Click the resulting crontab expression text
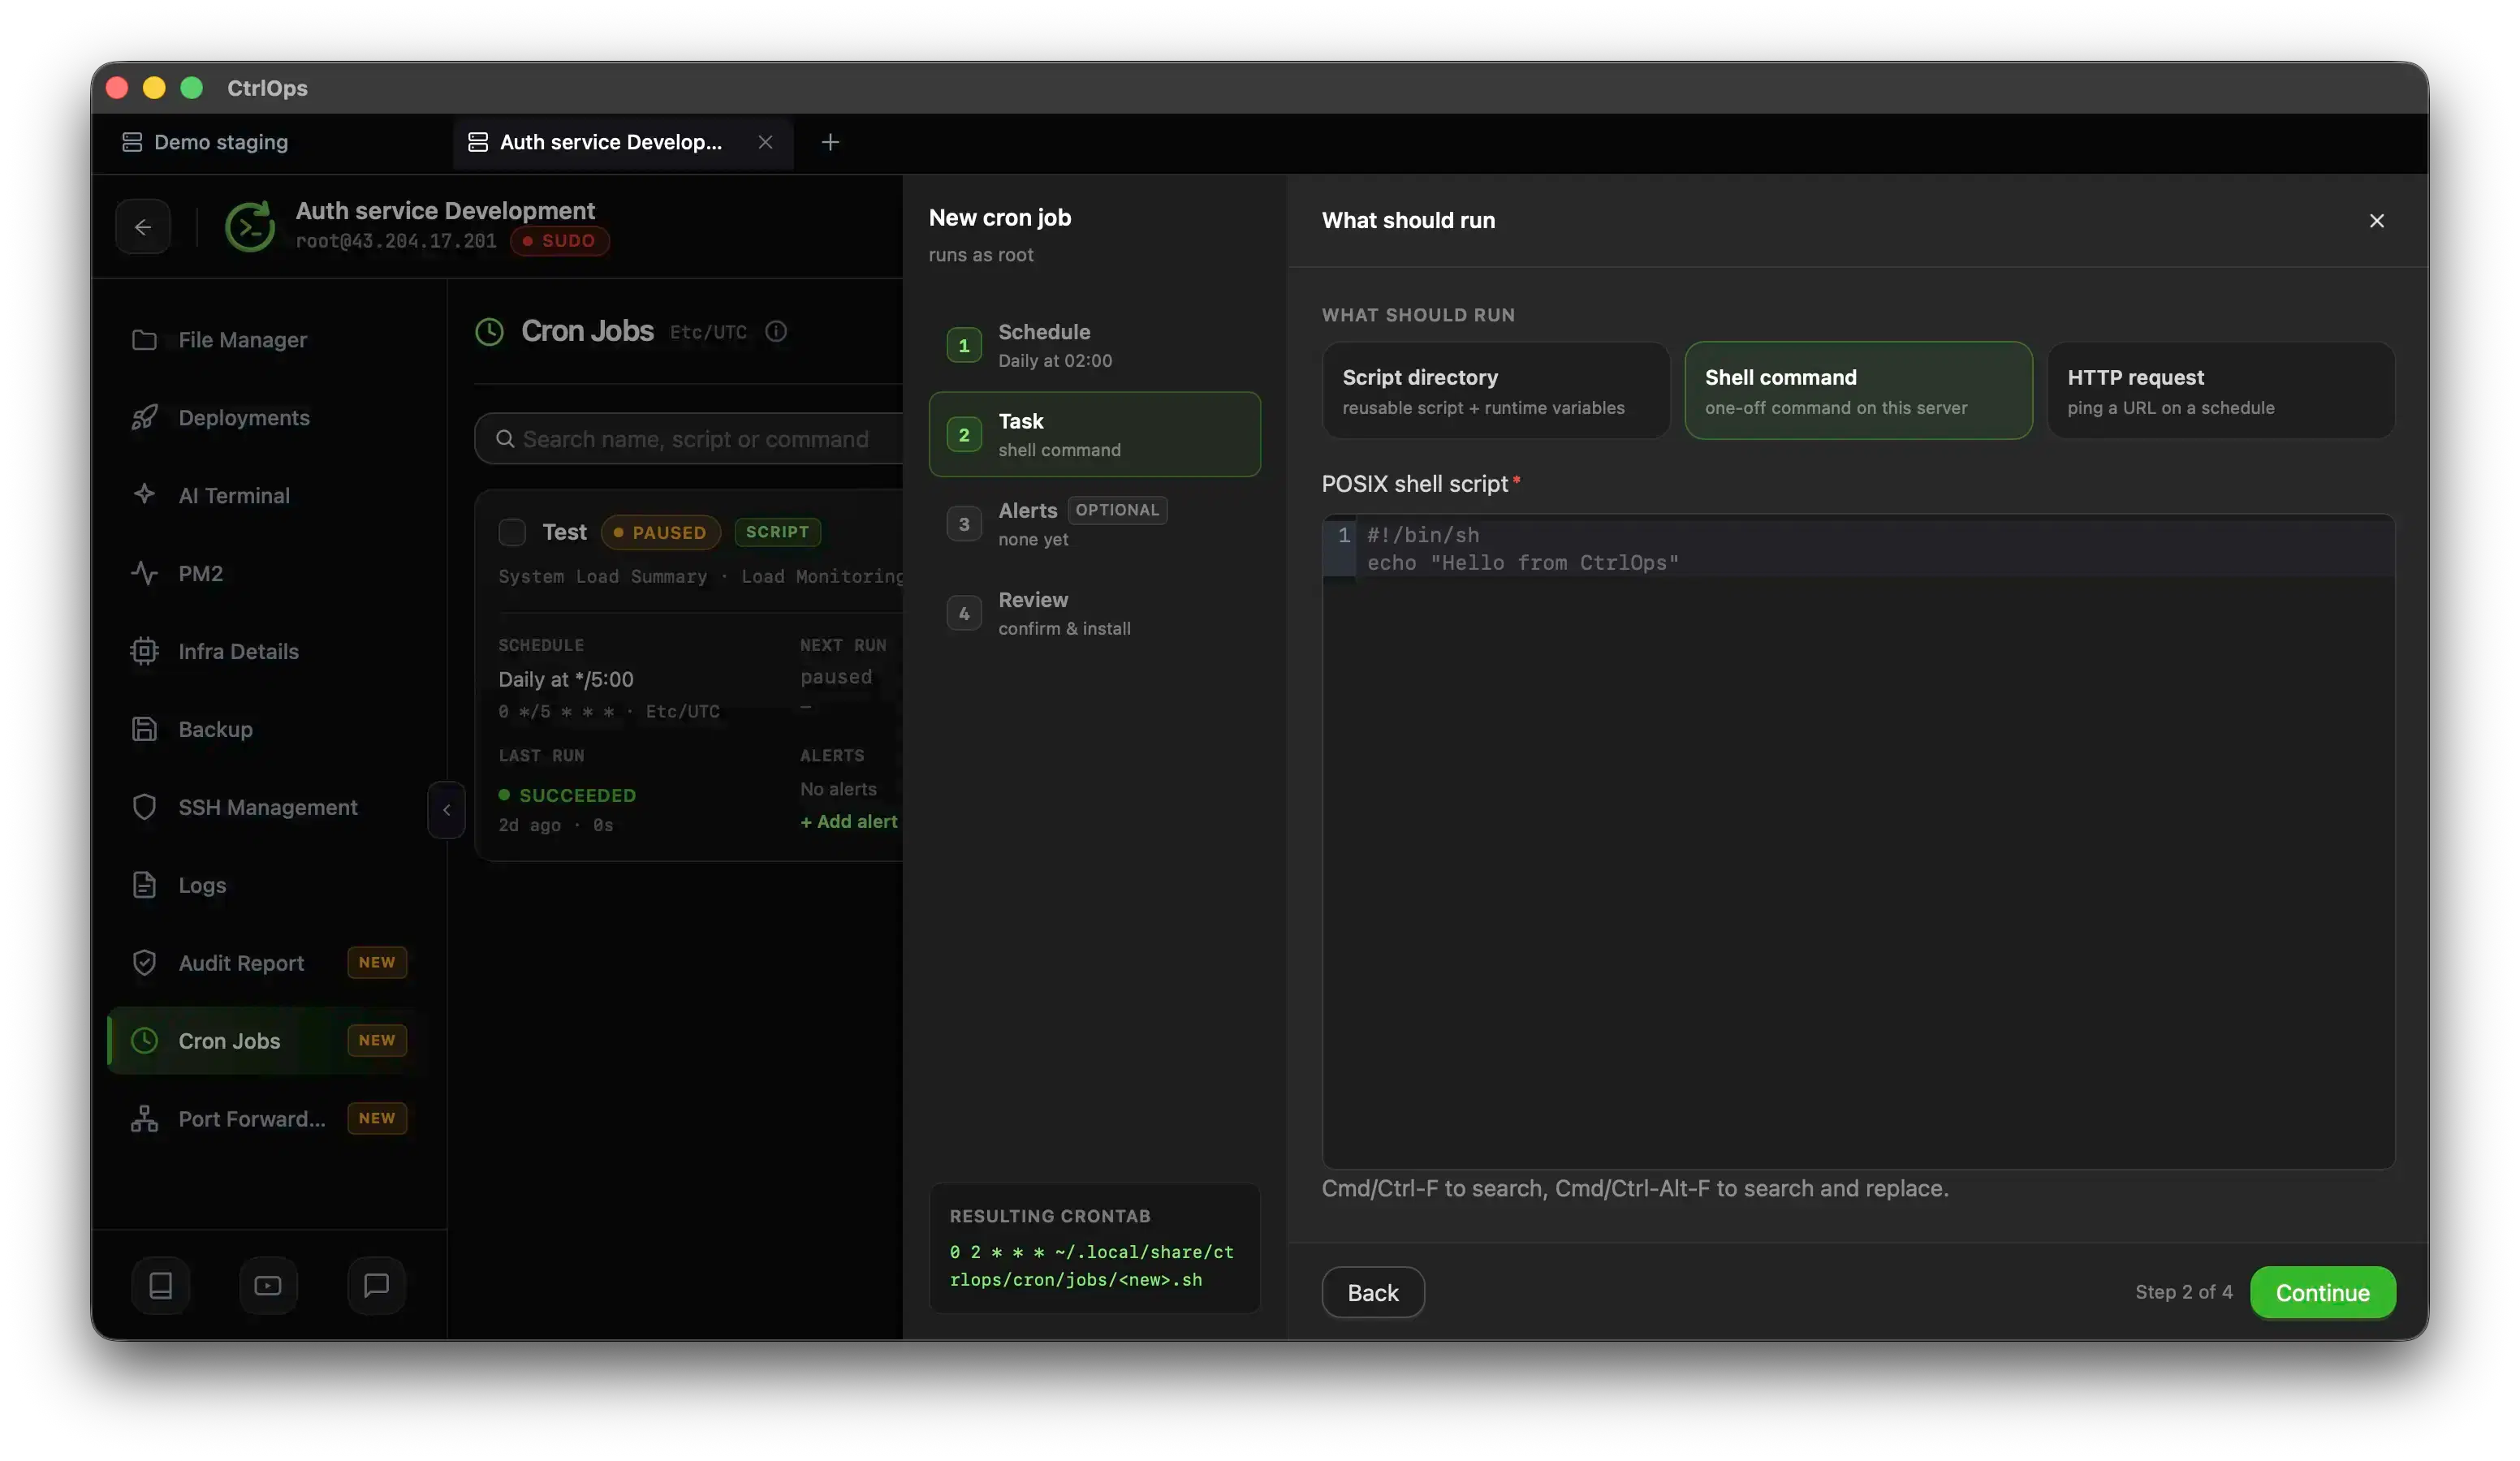Image resolution: width=2520 pixels, height=1461 pixels. pyautogui.click(x=1092, y=1266)
